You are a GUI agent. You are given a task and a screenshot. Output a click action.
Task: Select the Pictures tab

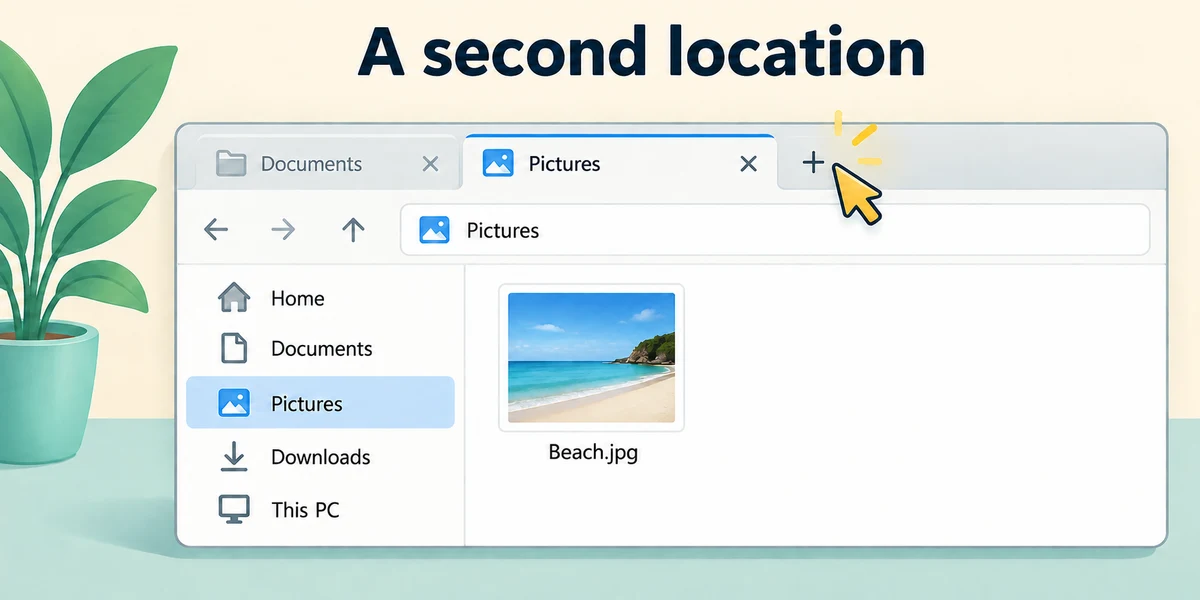tap(620, 163)
